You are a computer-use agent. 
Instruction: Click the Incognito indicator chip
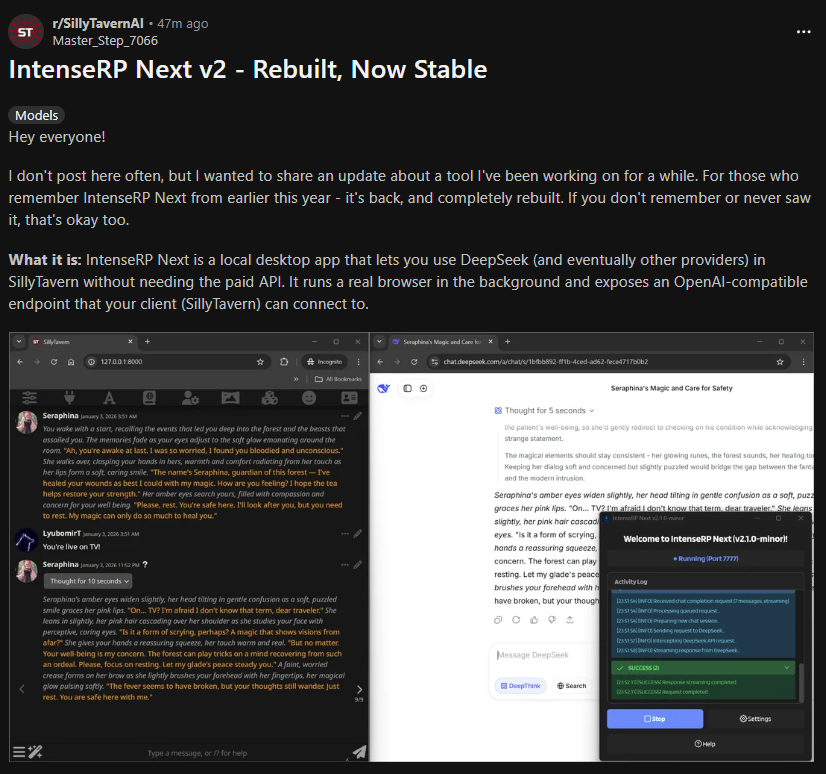(x=324, y=362)
